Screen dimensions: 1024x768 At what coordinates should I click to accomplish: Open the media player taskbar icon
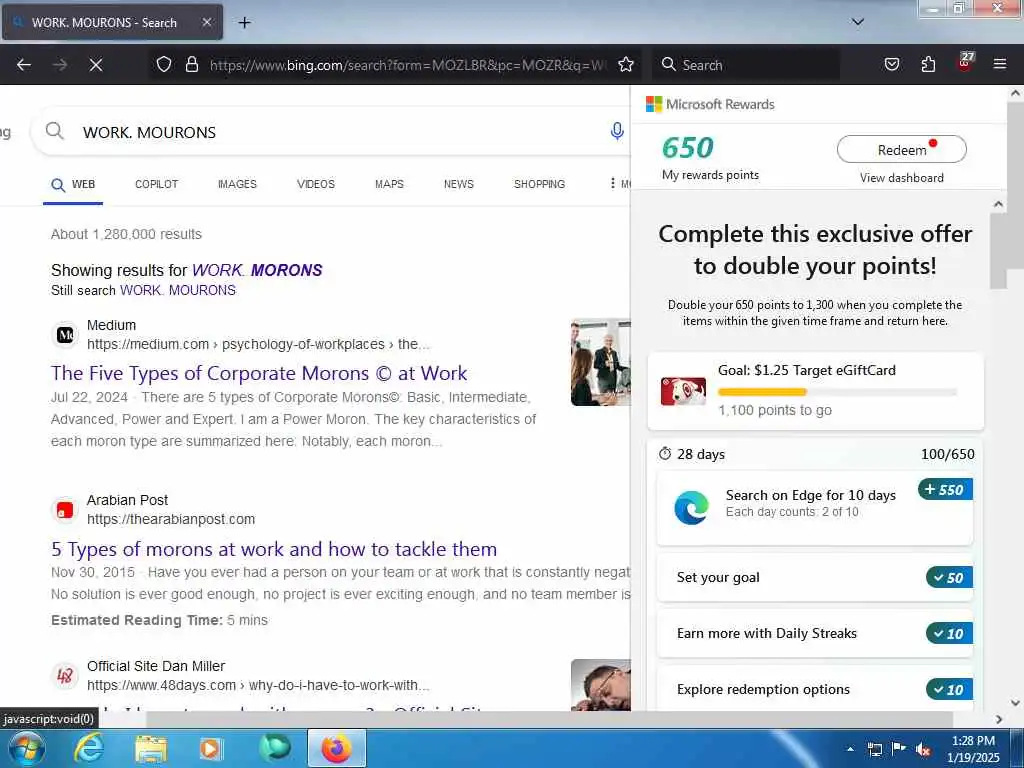(211, 748)
